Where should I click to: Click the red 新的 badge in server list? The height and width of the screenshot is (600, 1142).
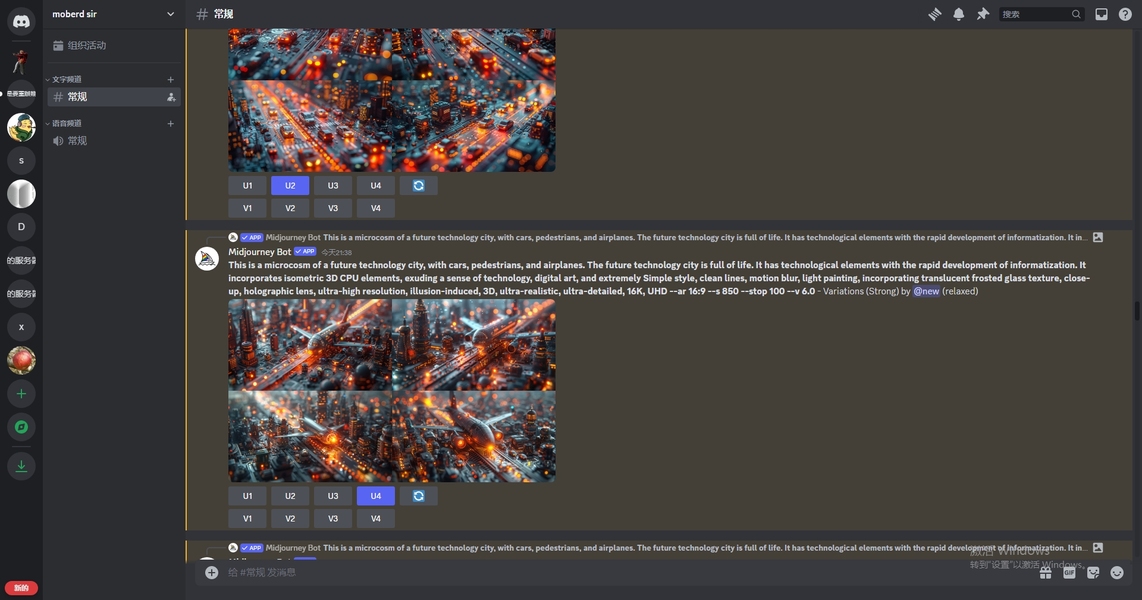point(21,588)
